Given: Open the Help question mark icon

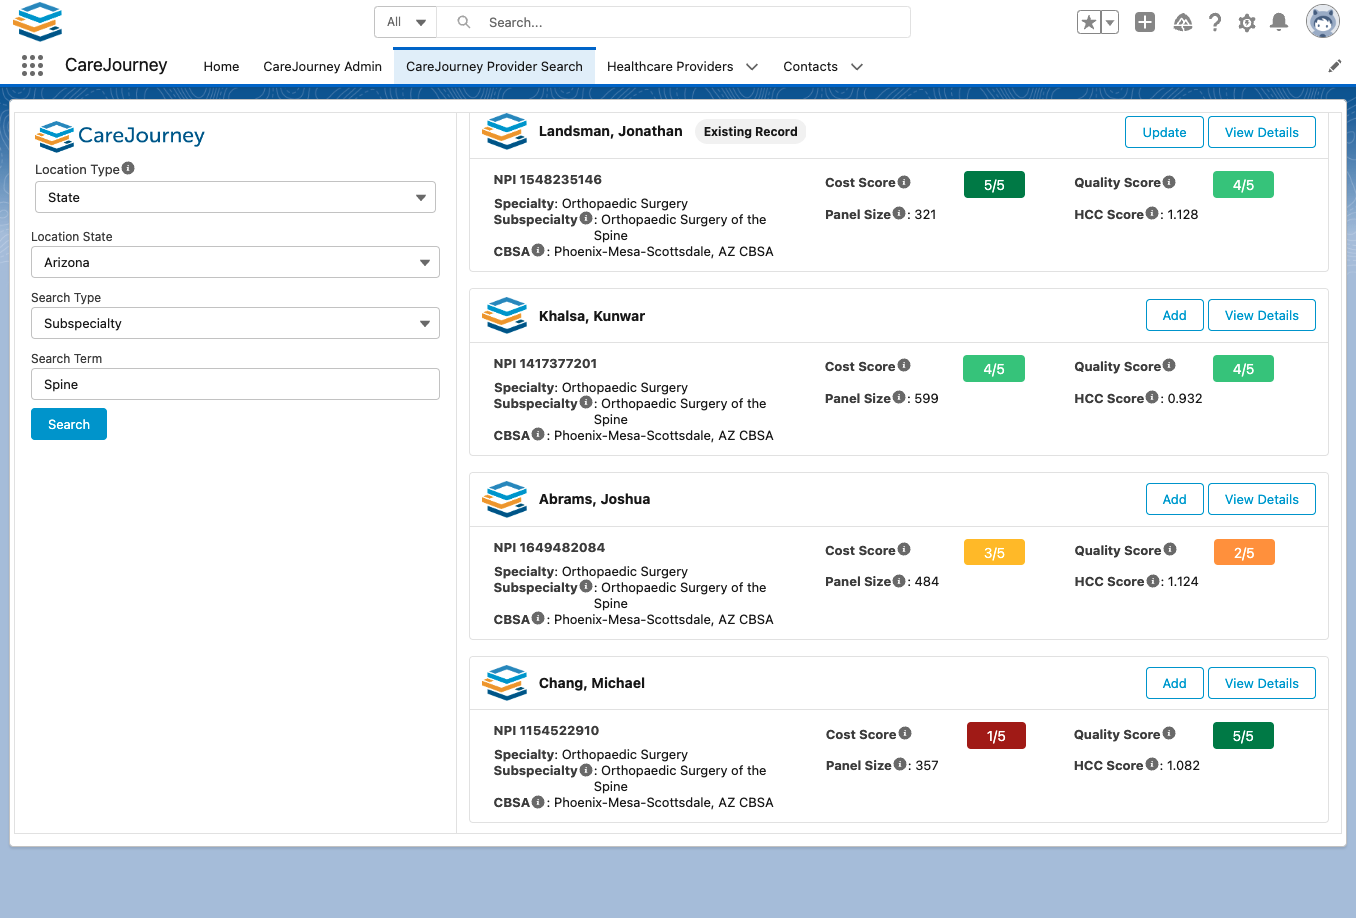Looking at the screenshot, I should point(1215,22).
